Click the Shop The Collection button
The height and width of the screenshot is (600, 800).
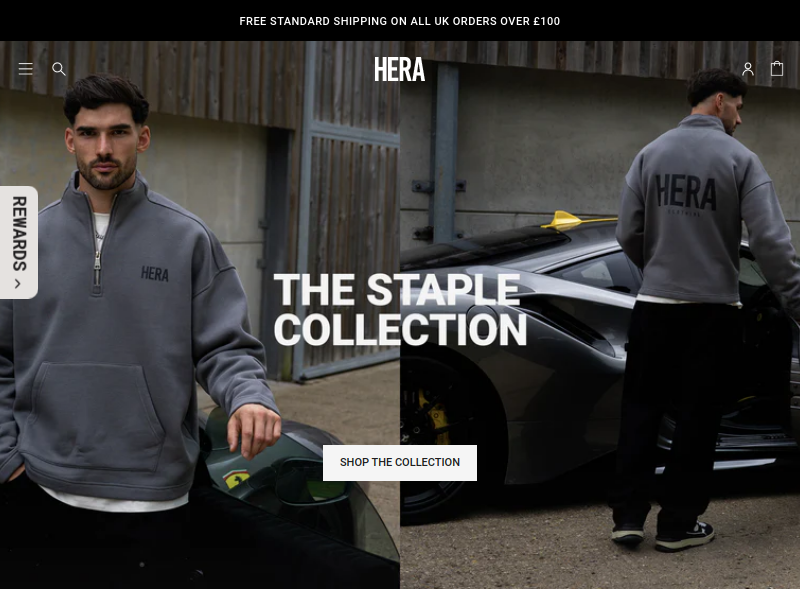pos(399,463)
